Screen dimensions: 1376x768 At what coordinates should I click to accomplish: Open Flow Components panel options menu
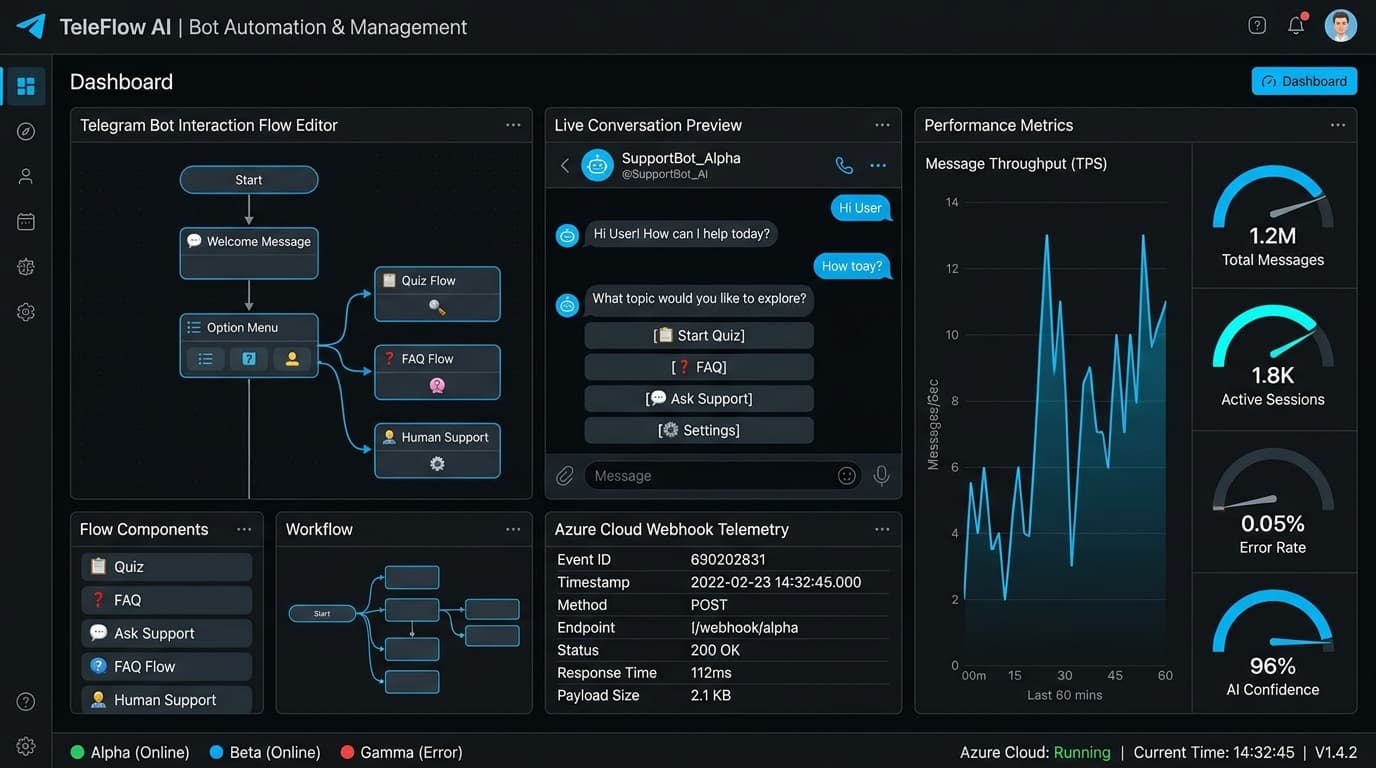244,529
